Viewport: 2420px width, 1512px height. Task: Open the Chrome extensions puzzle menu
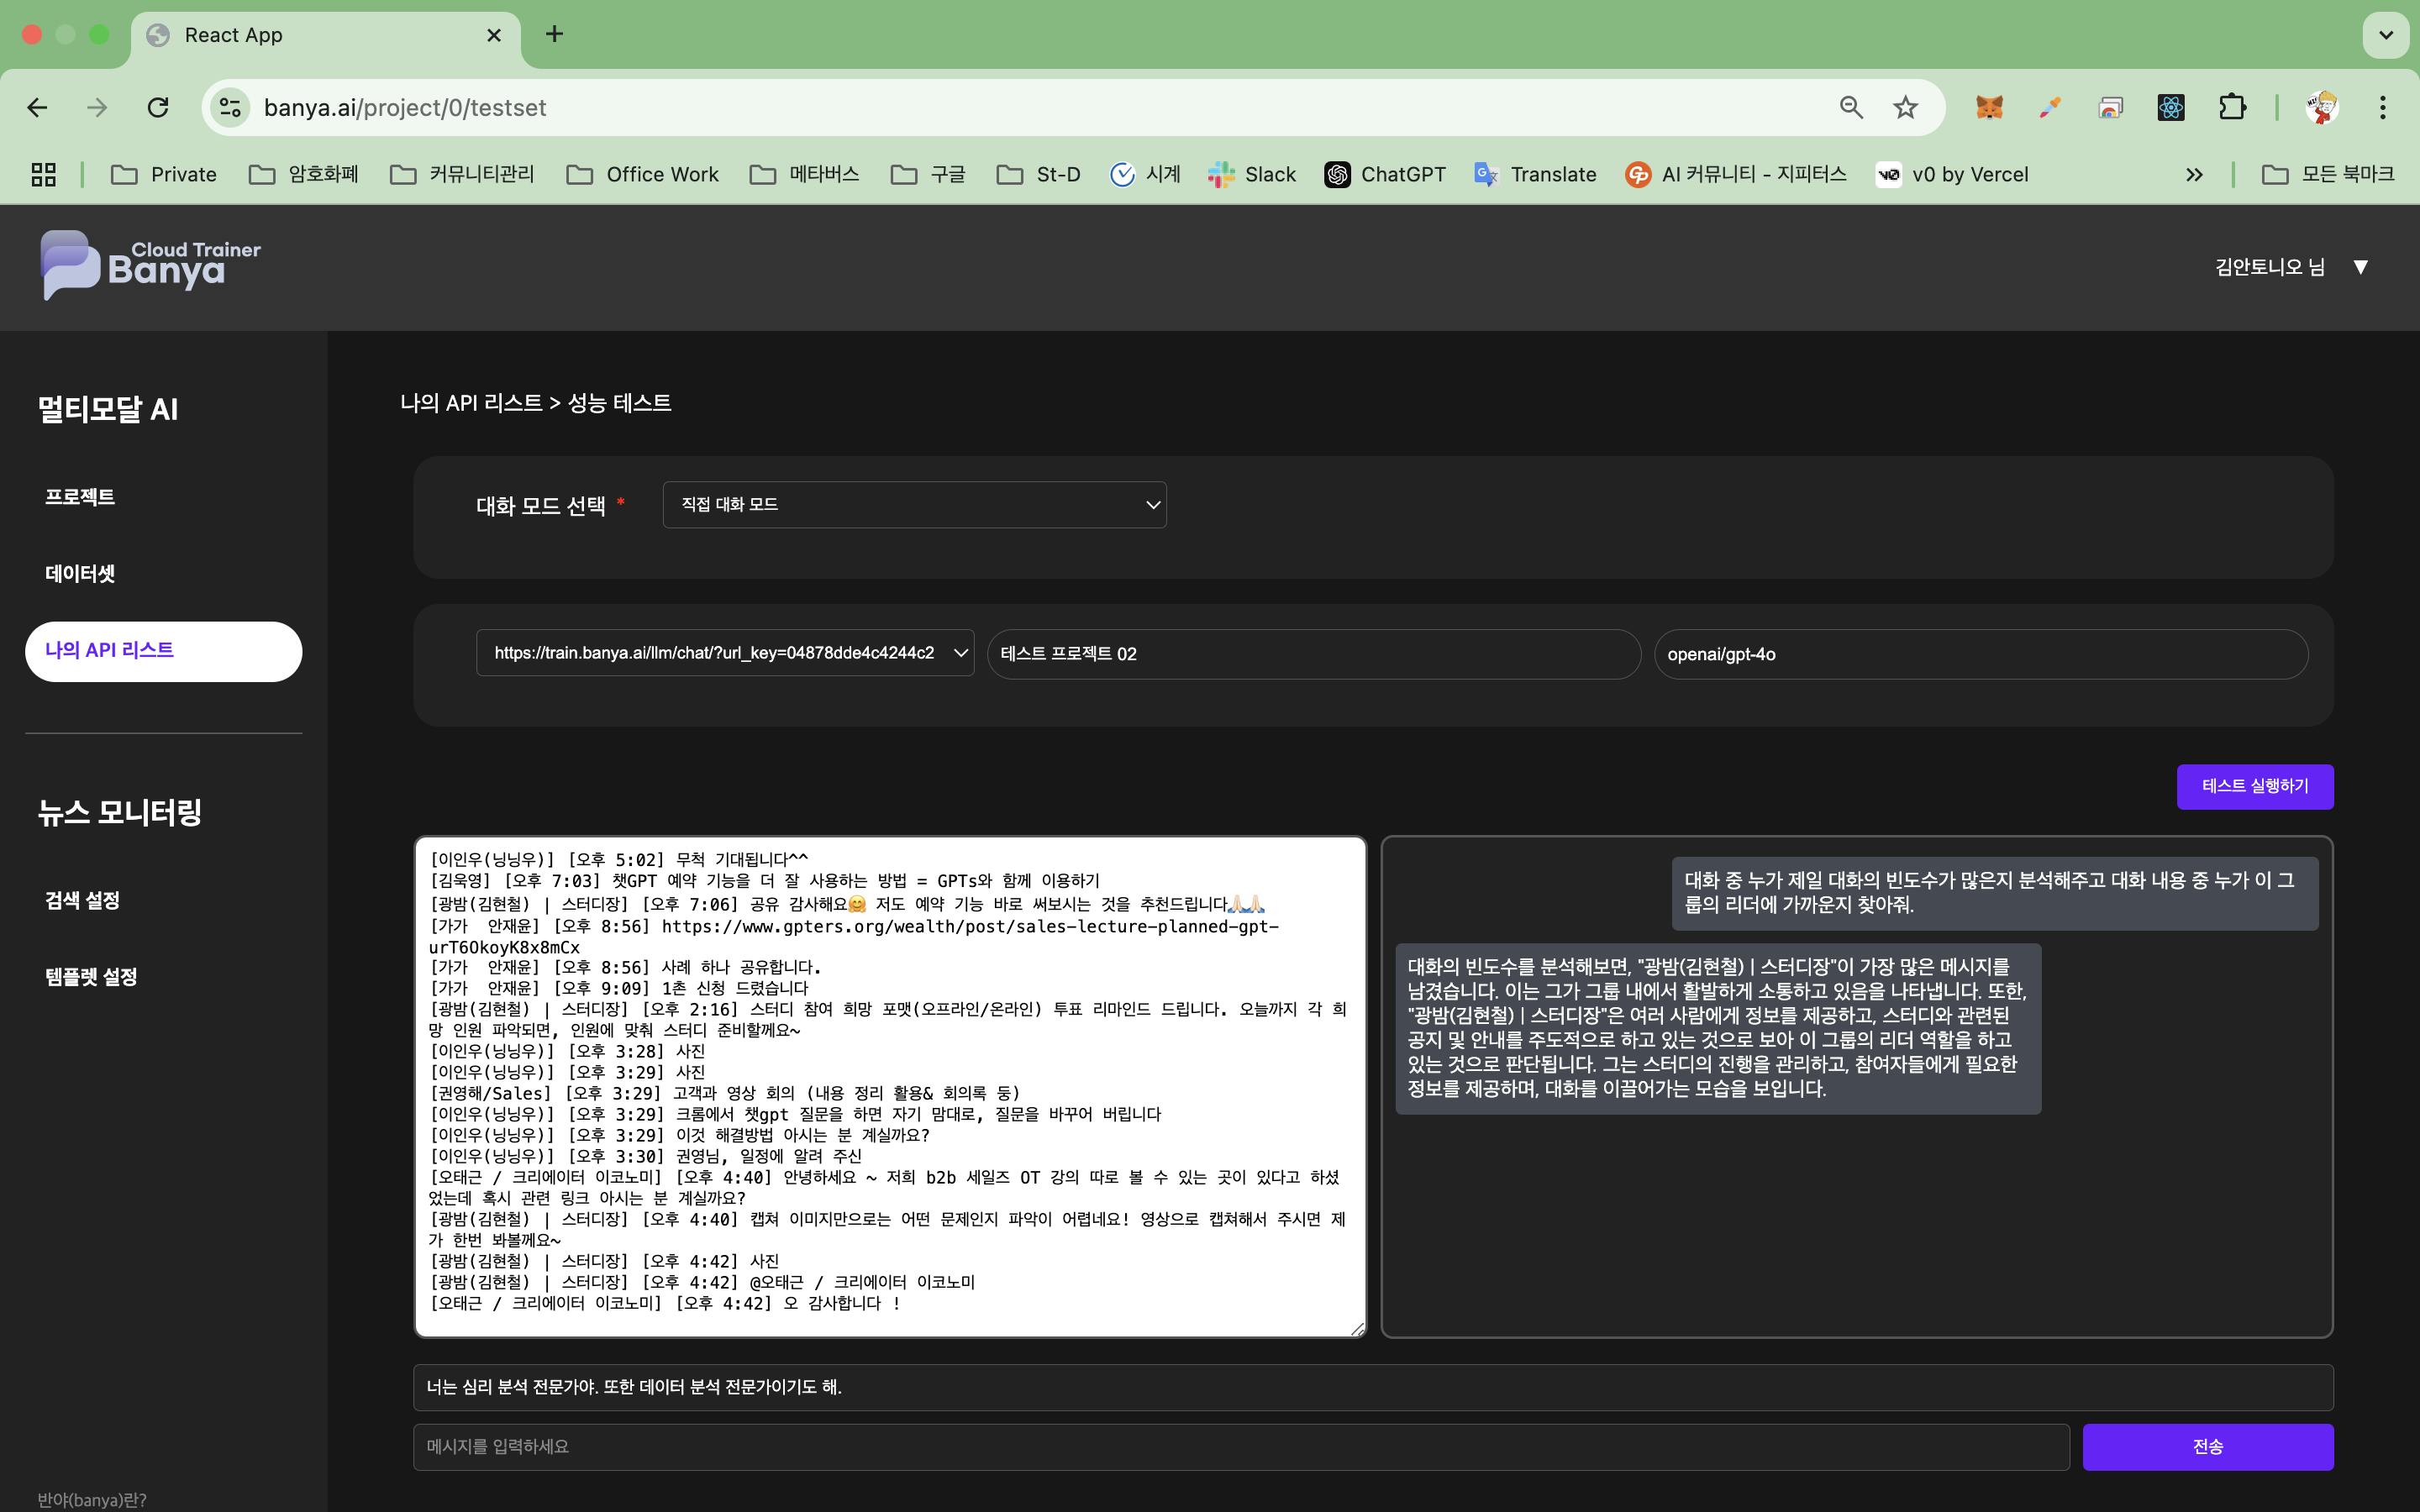click(x=2232, y=107)
